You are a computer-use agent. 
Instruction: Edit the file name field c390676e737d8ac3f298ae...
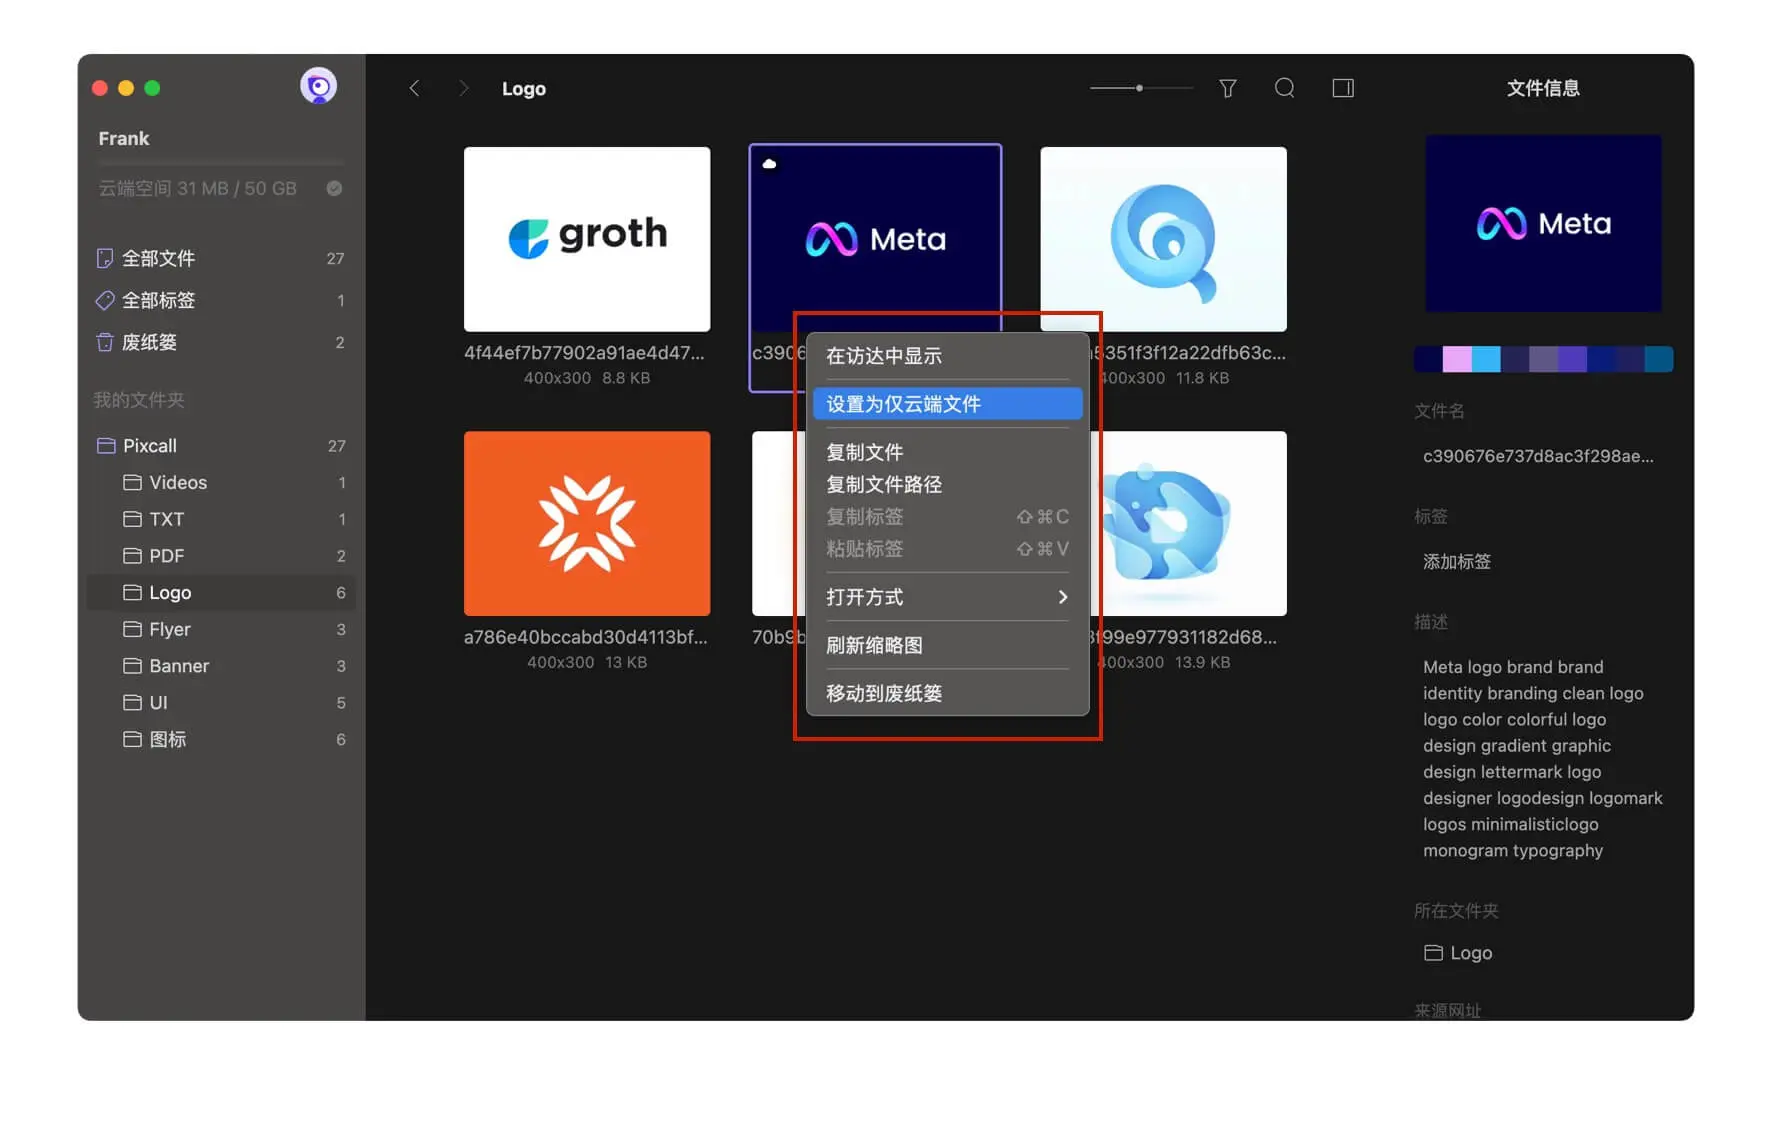coord(1538,456)
